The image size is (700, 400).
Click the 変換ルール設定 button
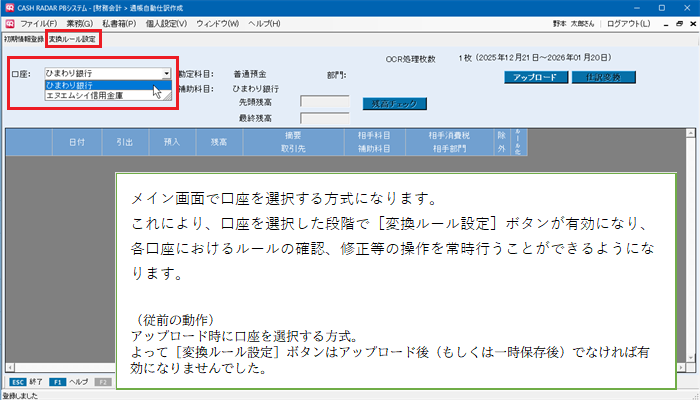coord(72,39)
